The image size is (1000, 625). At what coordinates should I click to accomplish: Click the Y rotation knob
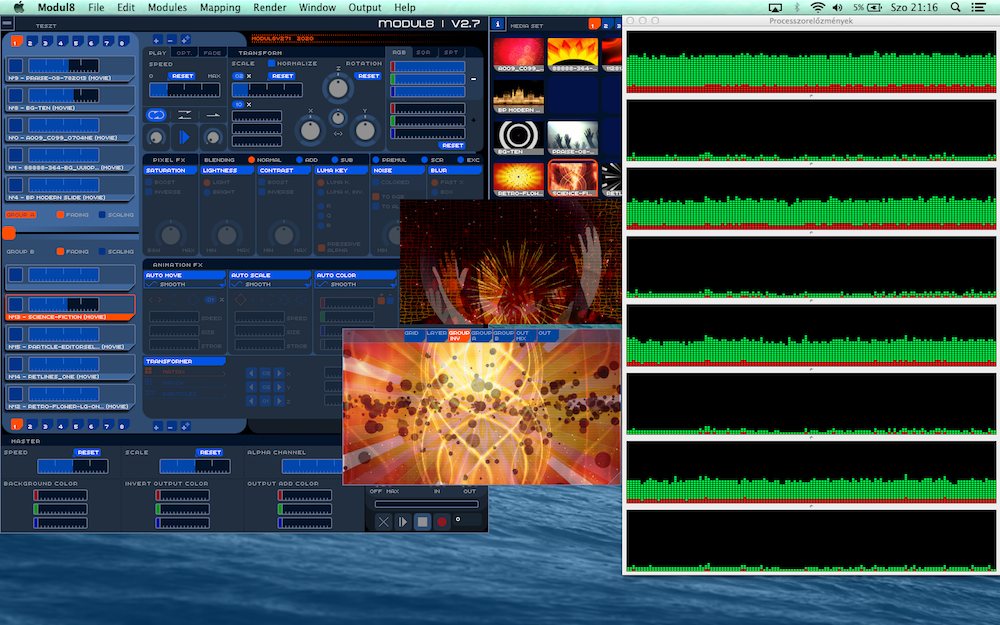pos(365,130)
